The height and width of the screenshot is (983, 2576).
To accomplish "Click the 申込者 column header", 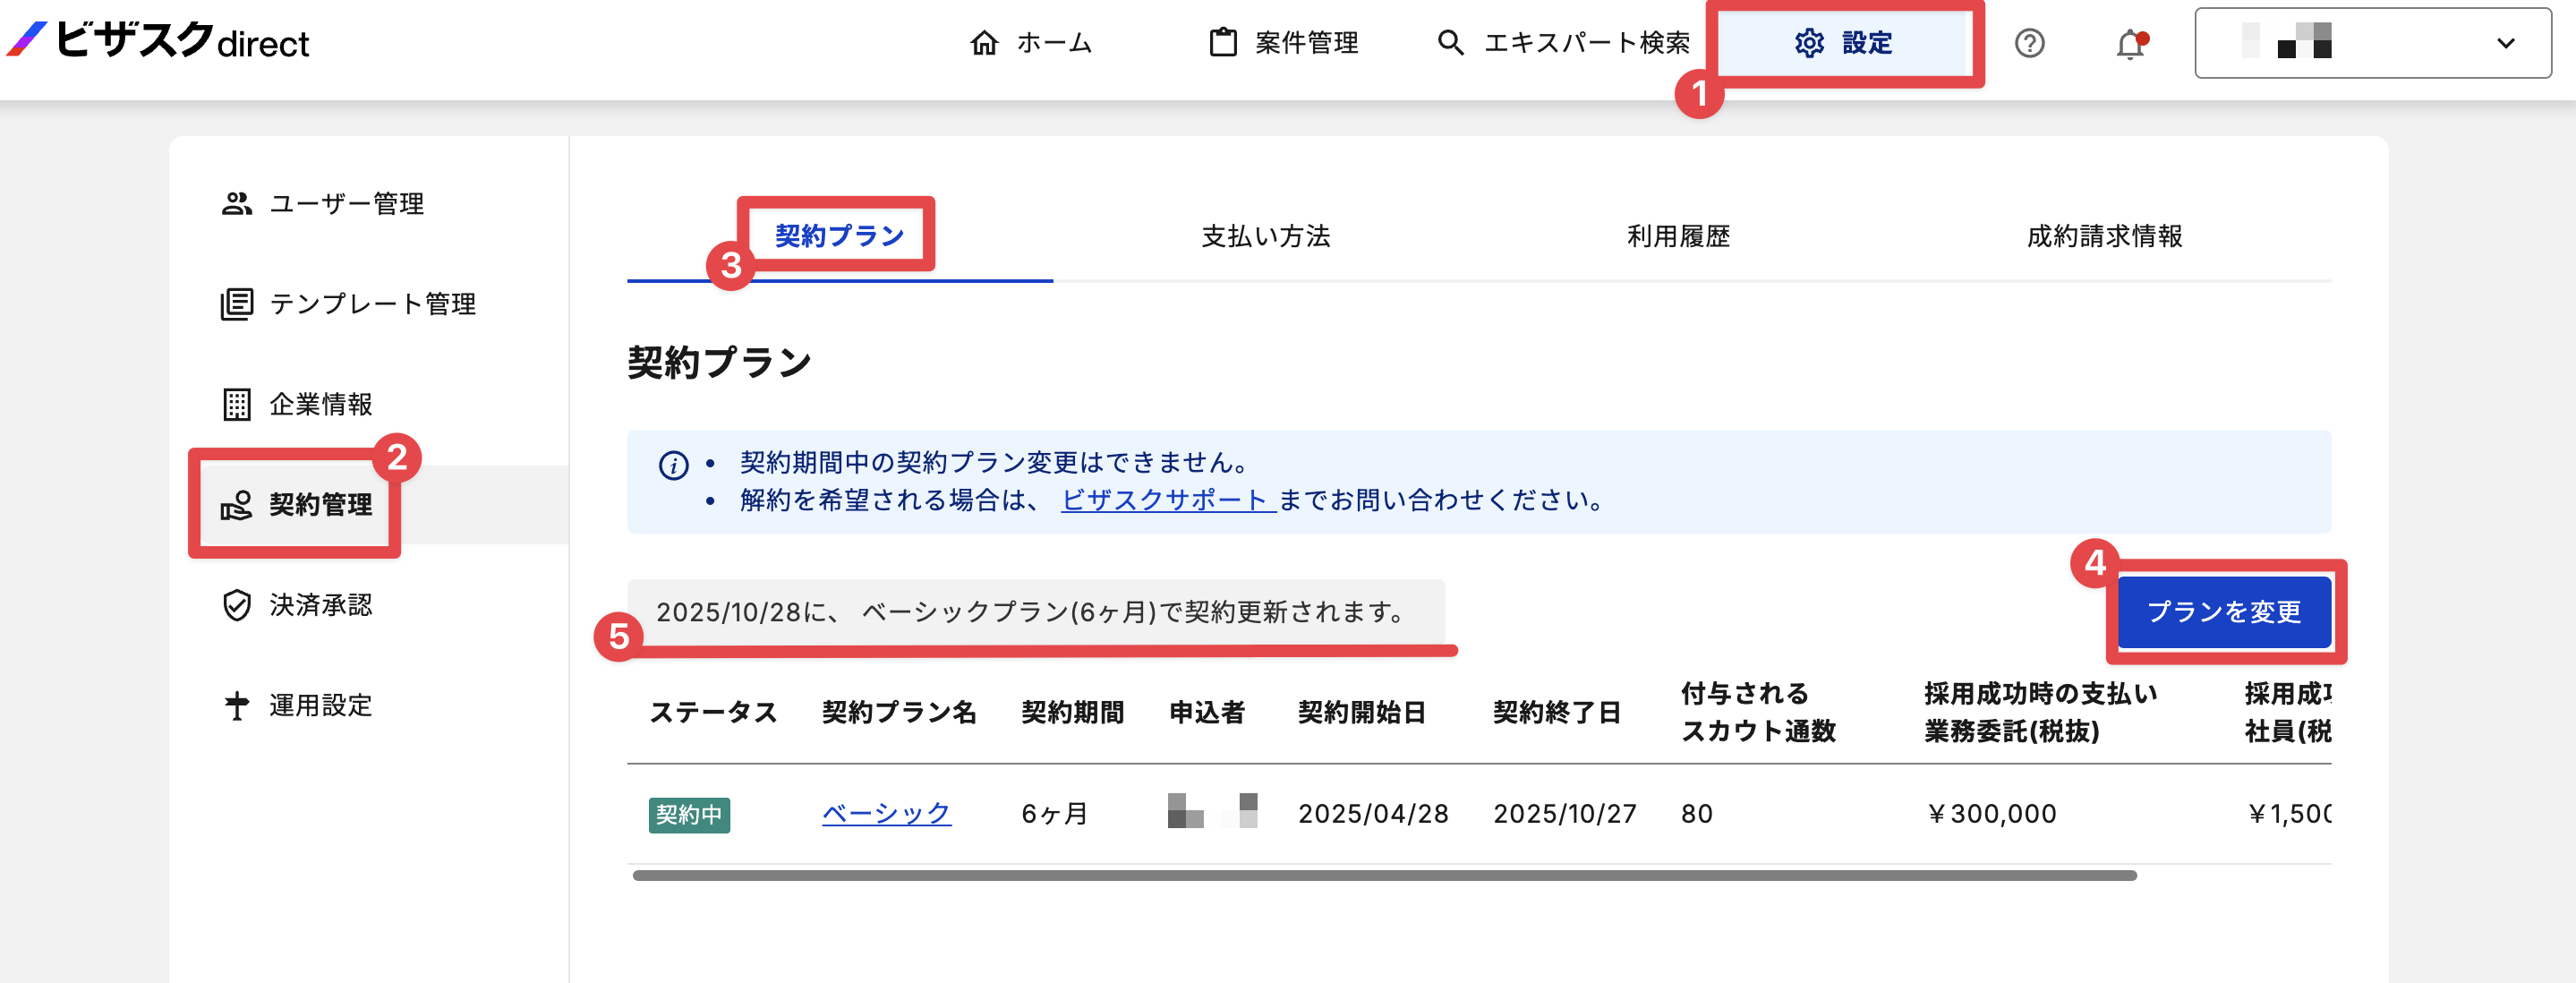I will click(1207, 712).
